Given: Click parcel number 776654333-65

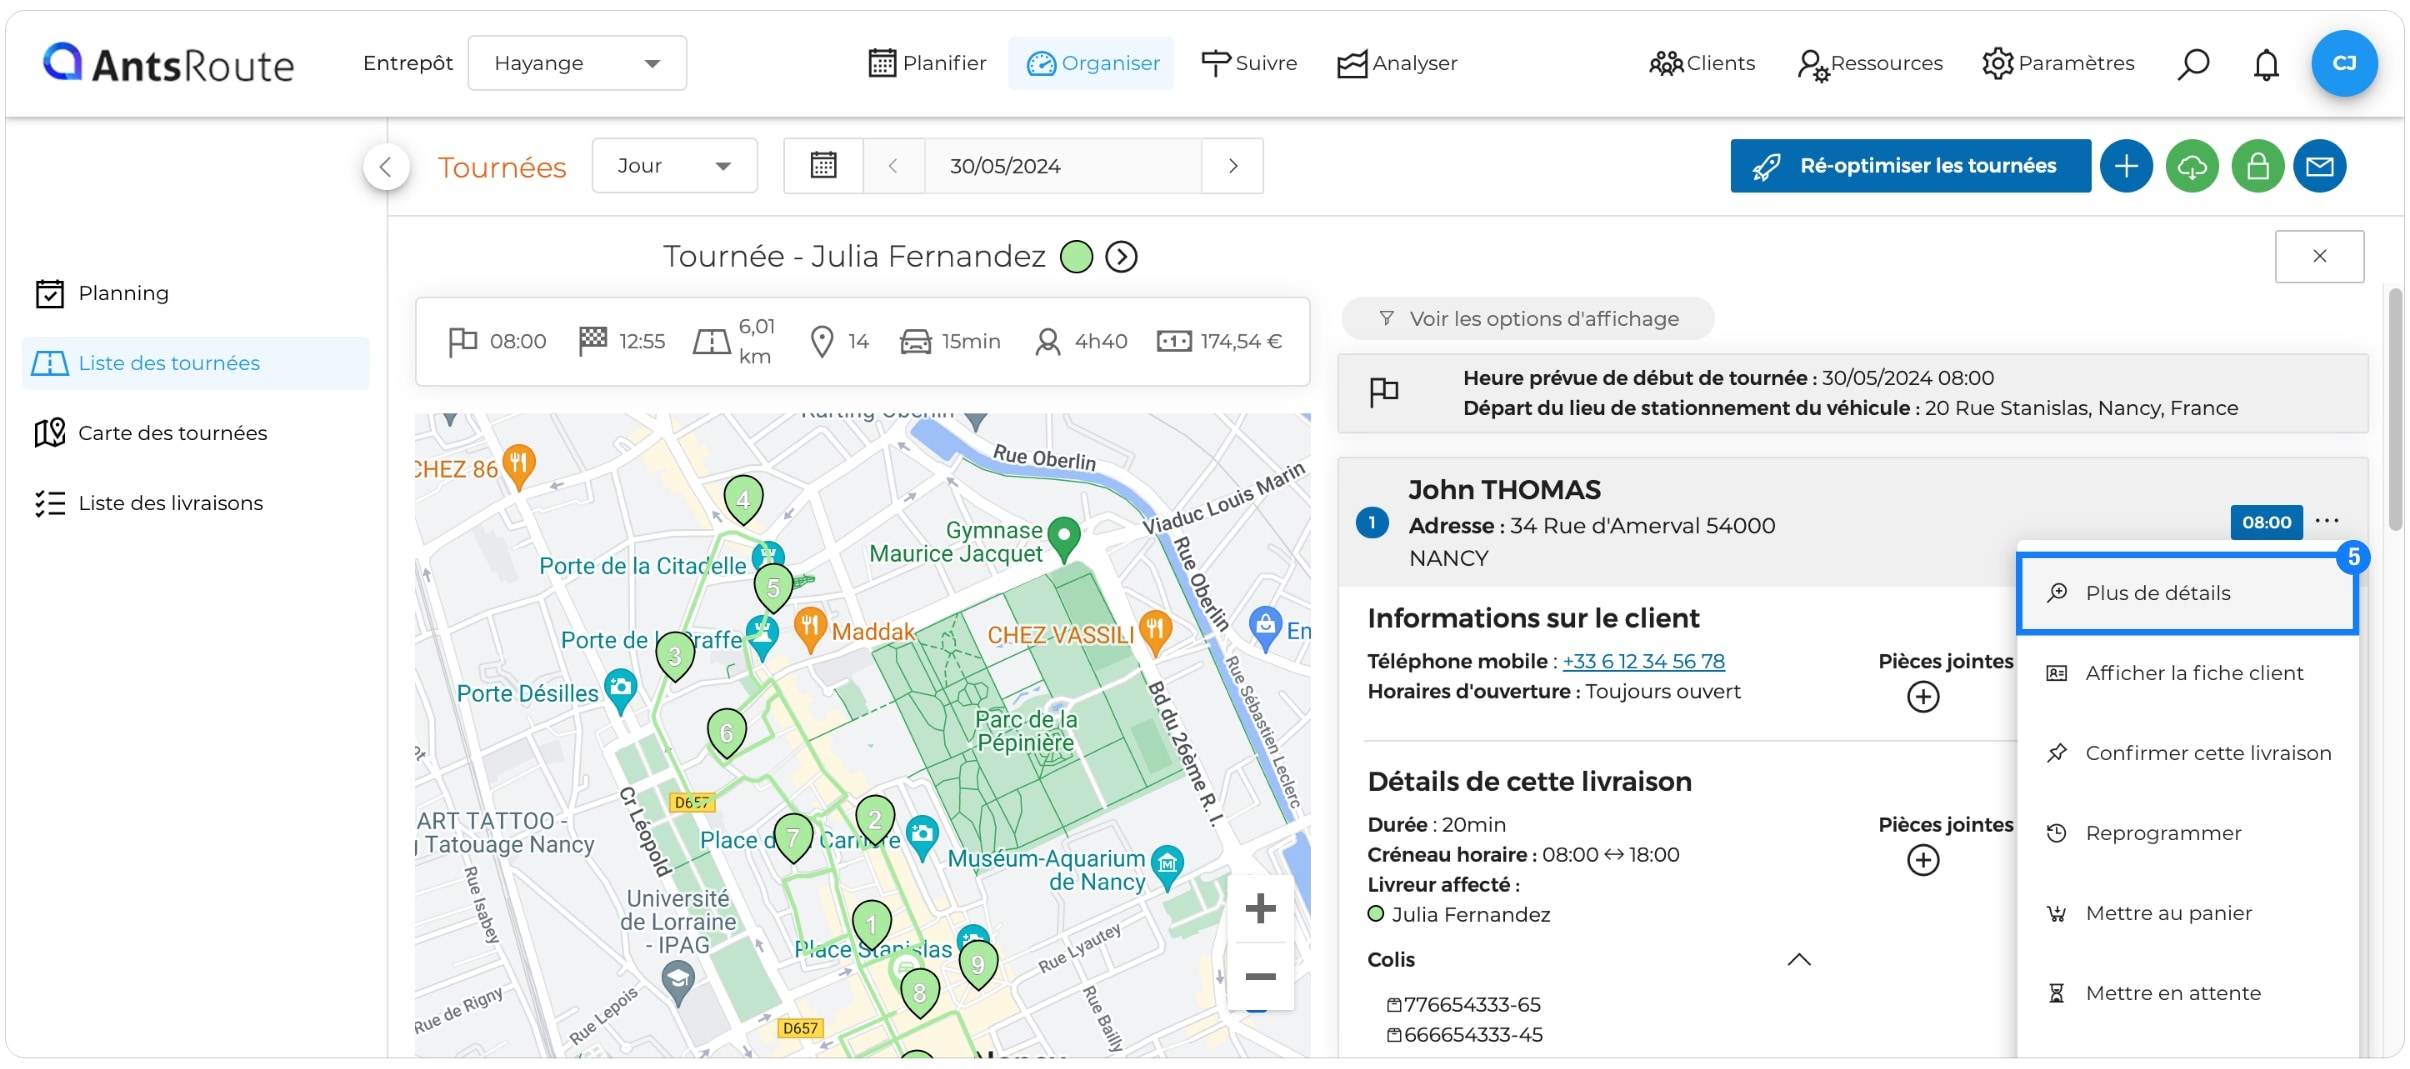Looking at the screenshot, I should pyautogui.click(x=1471, y=1004).
